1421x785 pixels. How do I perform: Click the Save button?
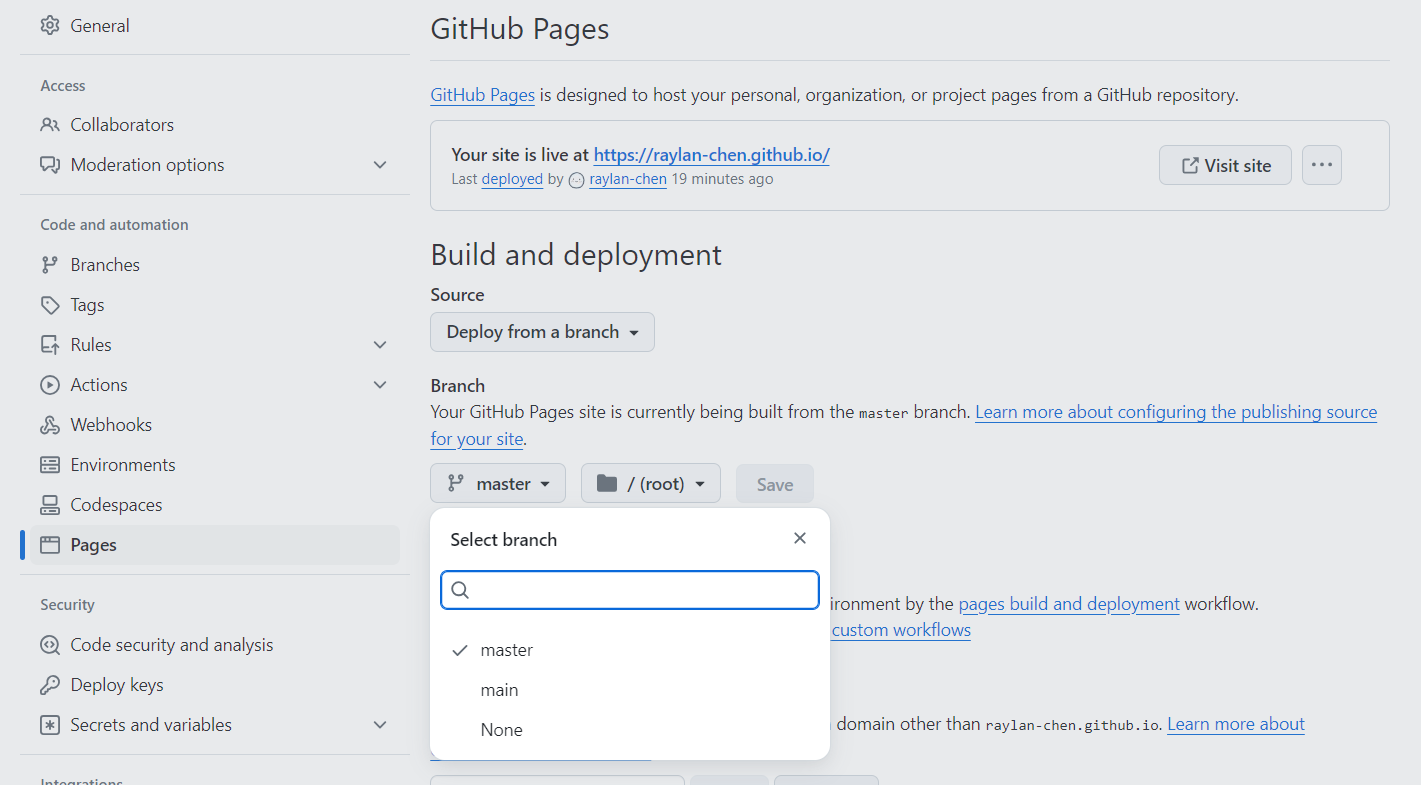coord(775,484)
